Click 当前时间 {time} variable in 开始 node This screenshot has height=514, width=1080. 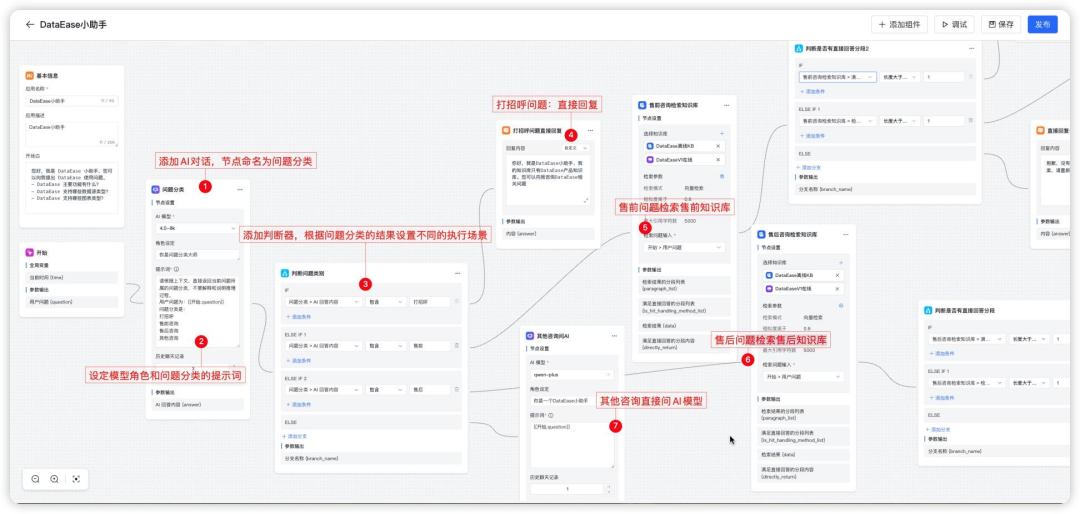(72, 277)
